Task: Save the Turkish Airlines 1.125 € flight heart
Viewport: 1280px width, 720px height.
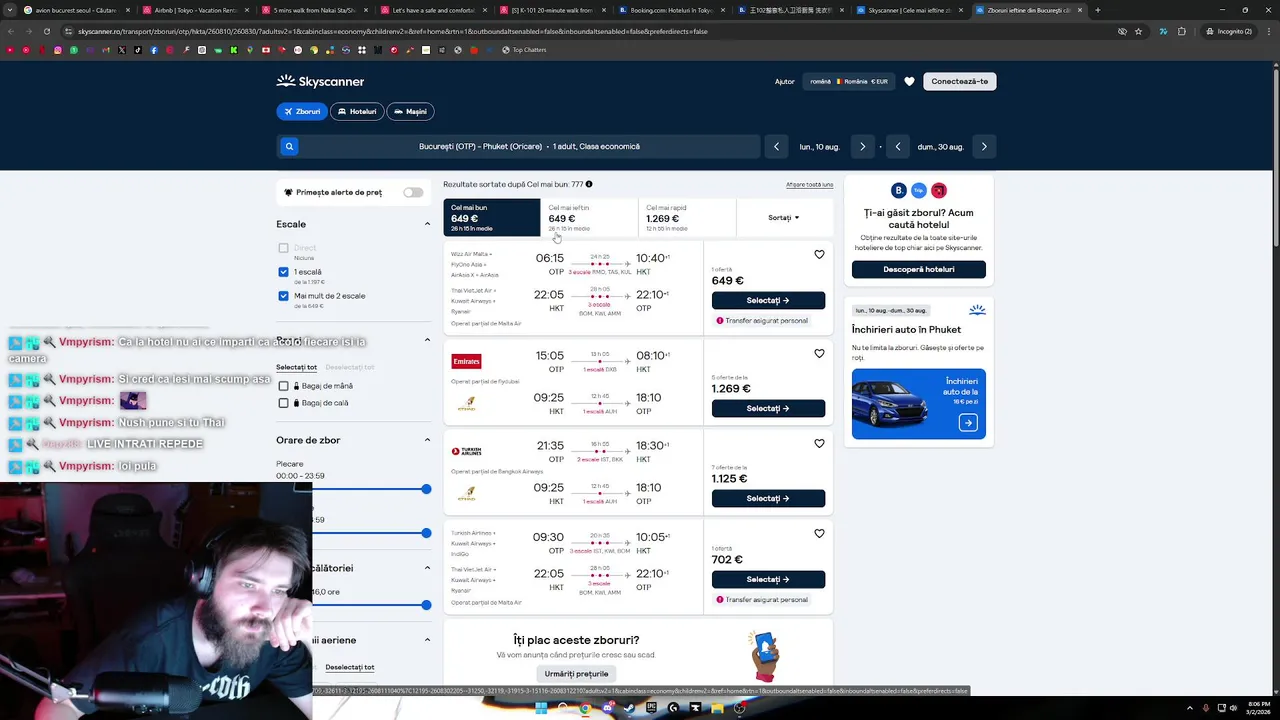Action: pos(819,443)
